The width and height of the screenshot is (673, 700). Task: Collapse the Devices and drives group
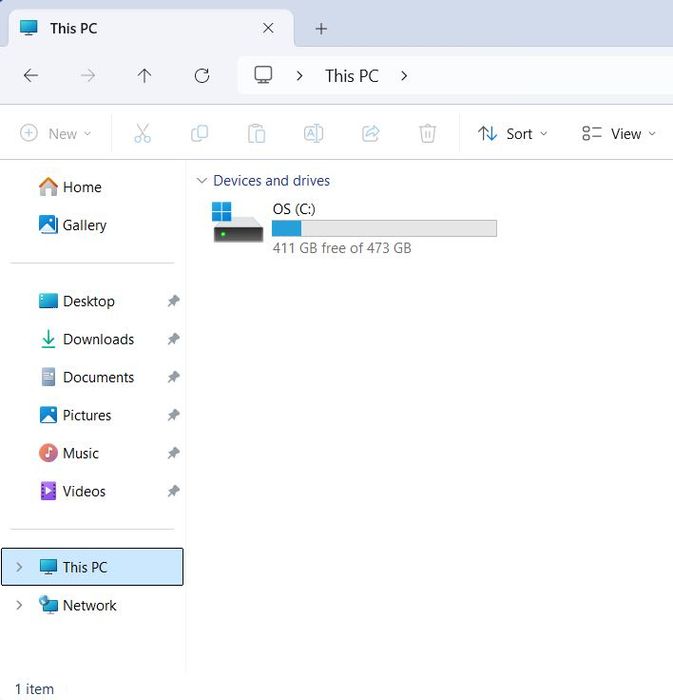point(202,180)
